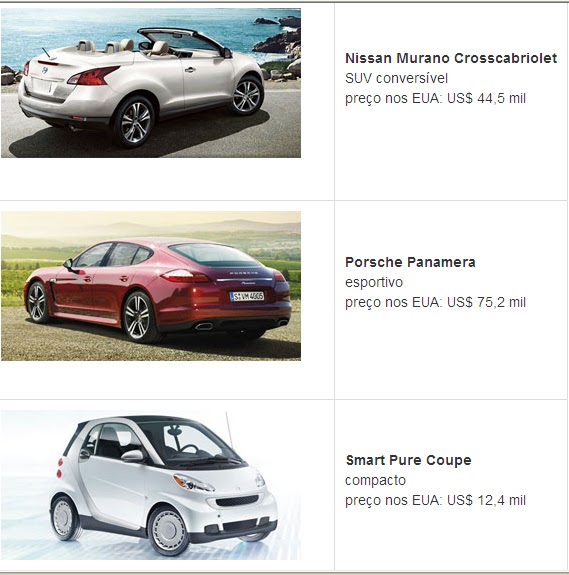The image size is (569, 575).
Task: Click the Nissan's red tail light
Action: pos(93,76)
